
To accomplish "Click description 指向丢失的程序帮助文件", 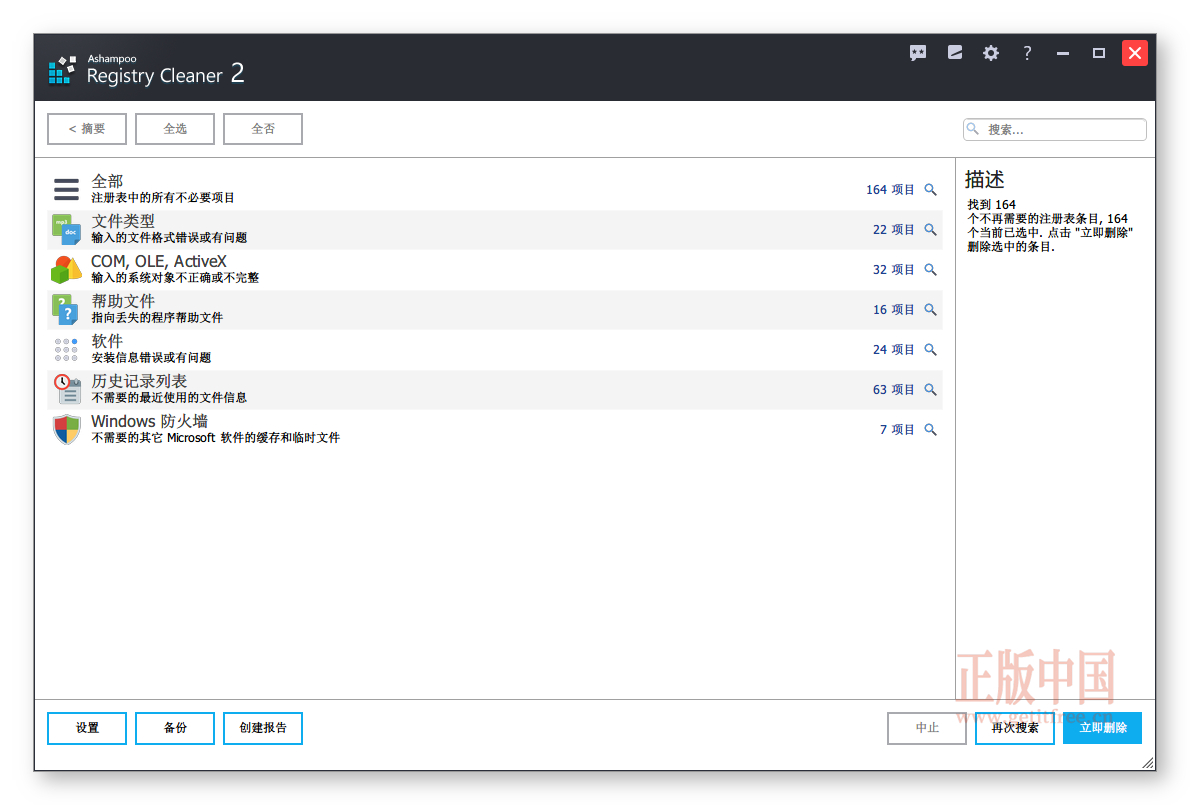I will 157,318.
